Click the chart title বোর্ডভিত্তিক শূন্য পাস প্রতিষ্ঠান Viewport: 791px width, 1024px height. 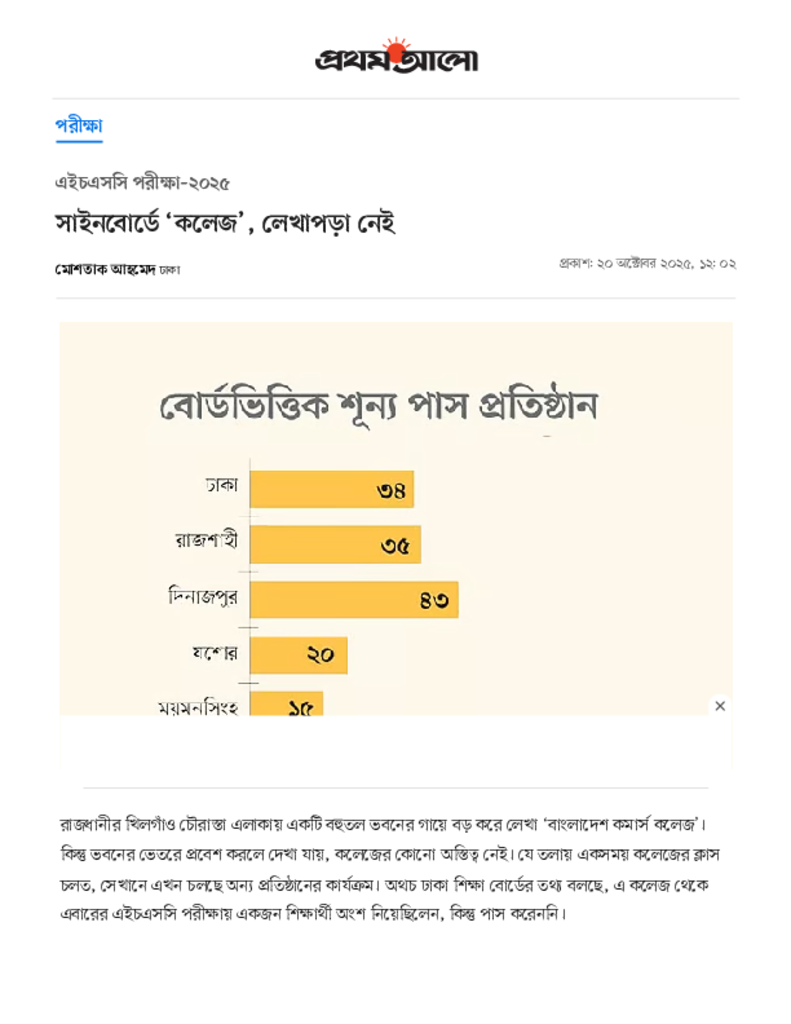point(379,407)
